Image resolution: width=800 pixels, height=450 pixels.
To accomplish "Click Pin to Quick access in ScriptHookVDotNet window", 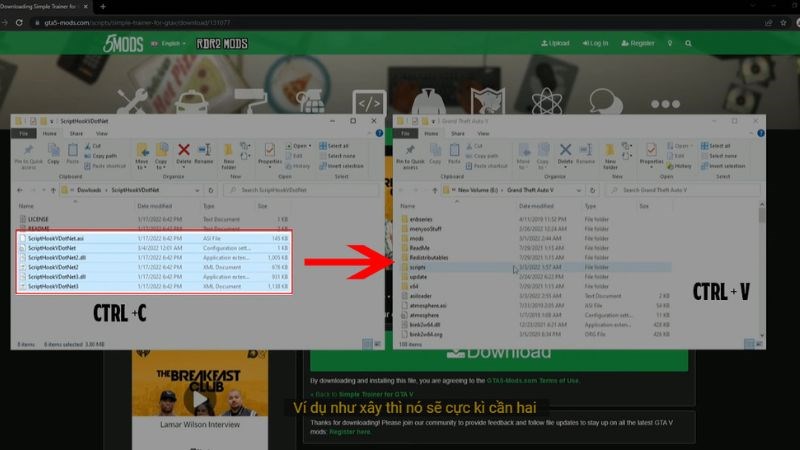I will tap(29, 156).
